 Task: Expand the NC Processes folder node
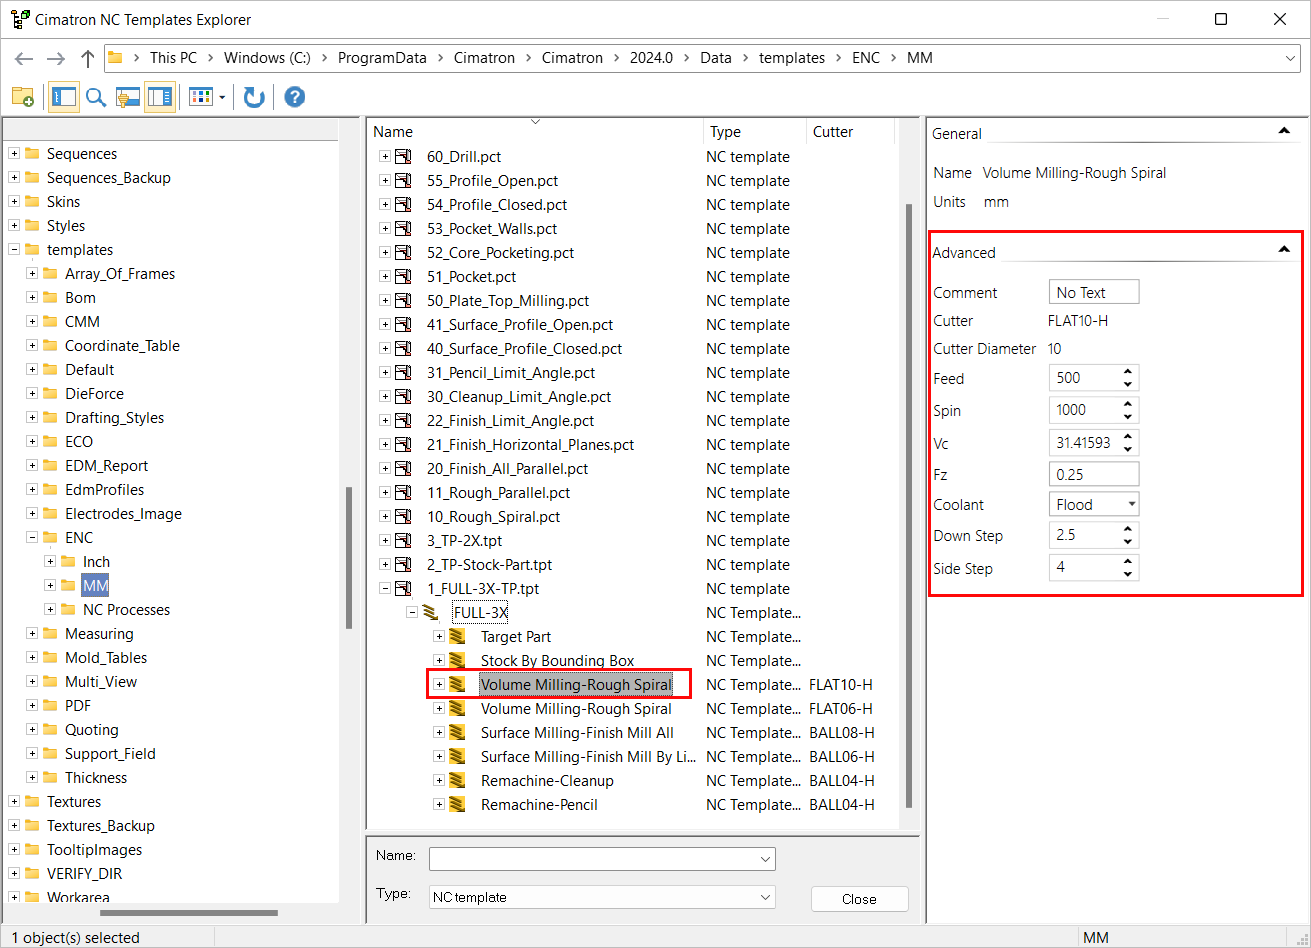(x=51, y=610)
